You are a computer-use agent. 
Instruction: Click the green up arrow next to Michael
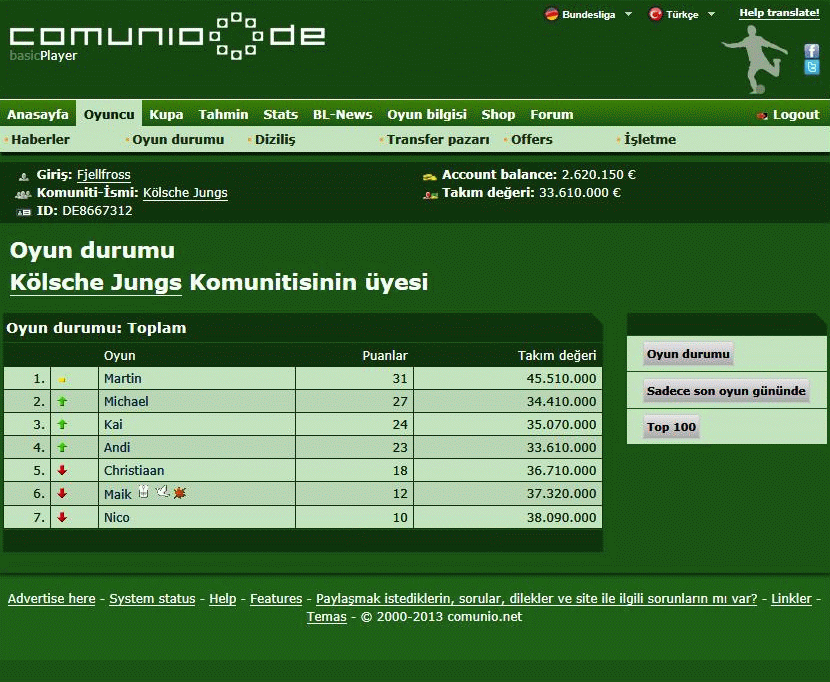[x=62, y=402]
